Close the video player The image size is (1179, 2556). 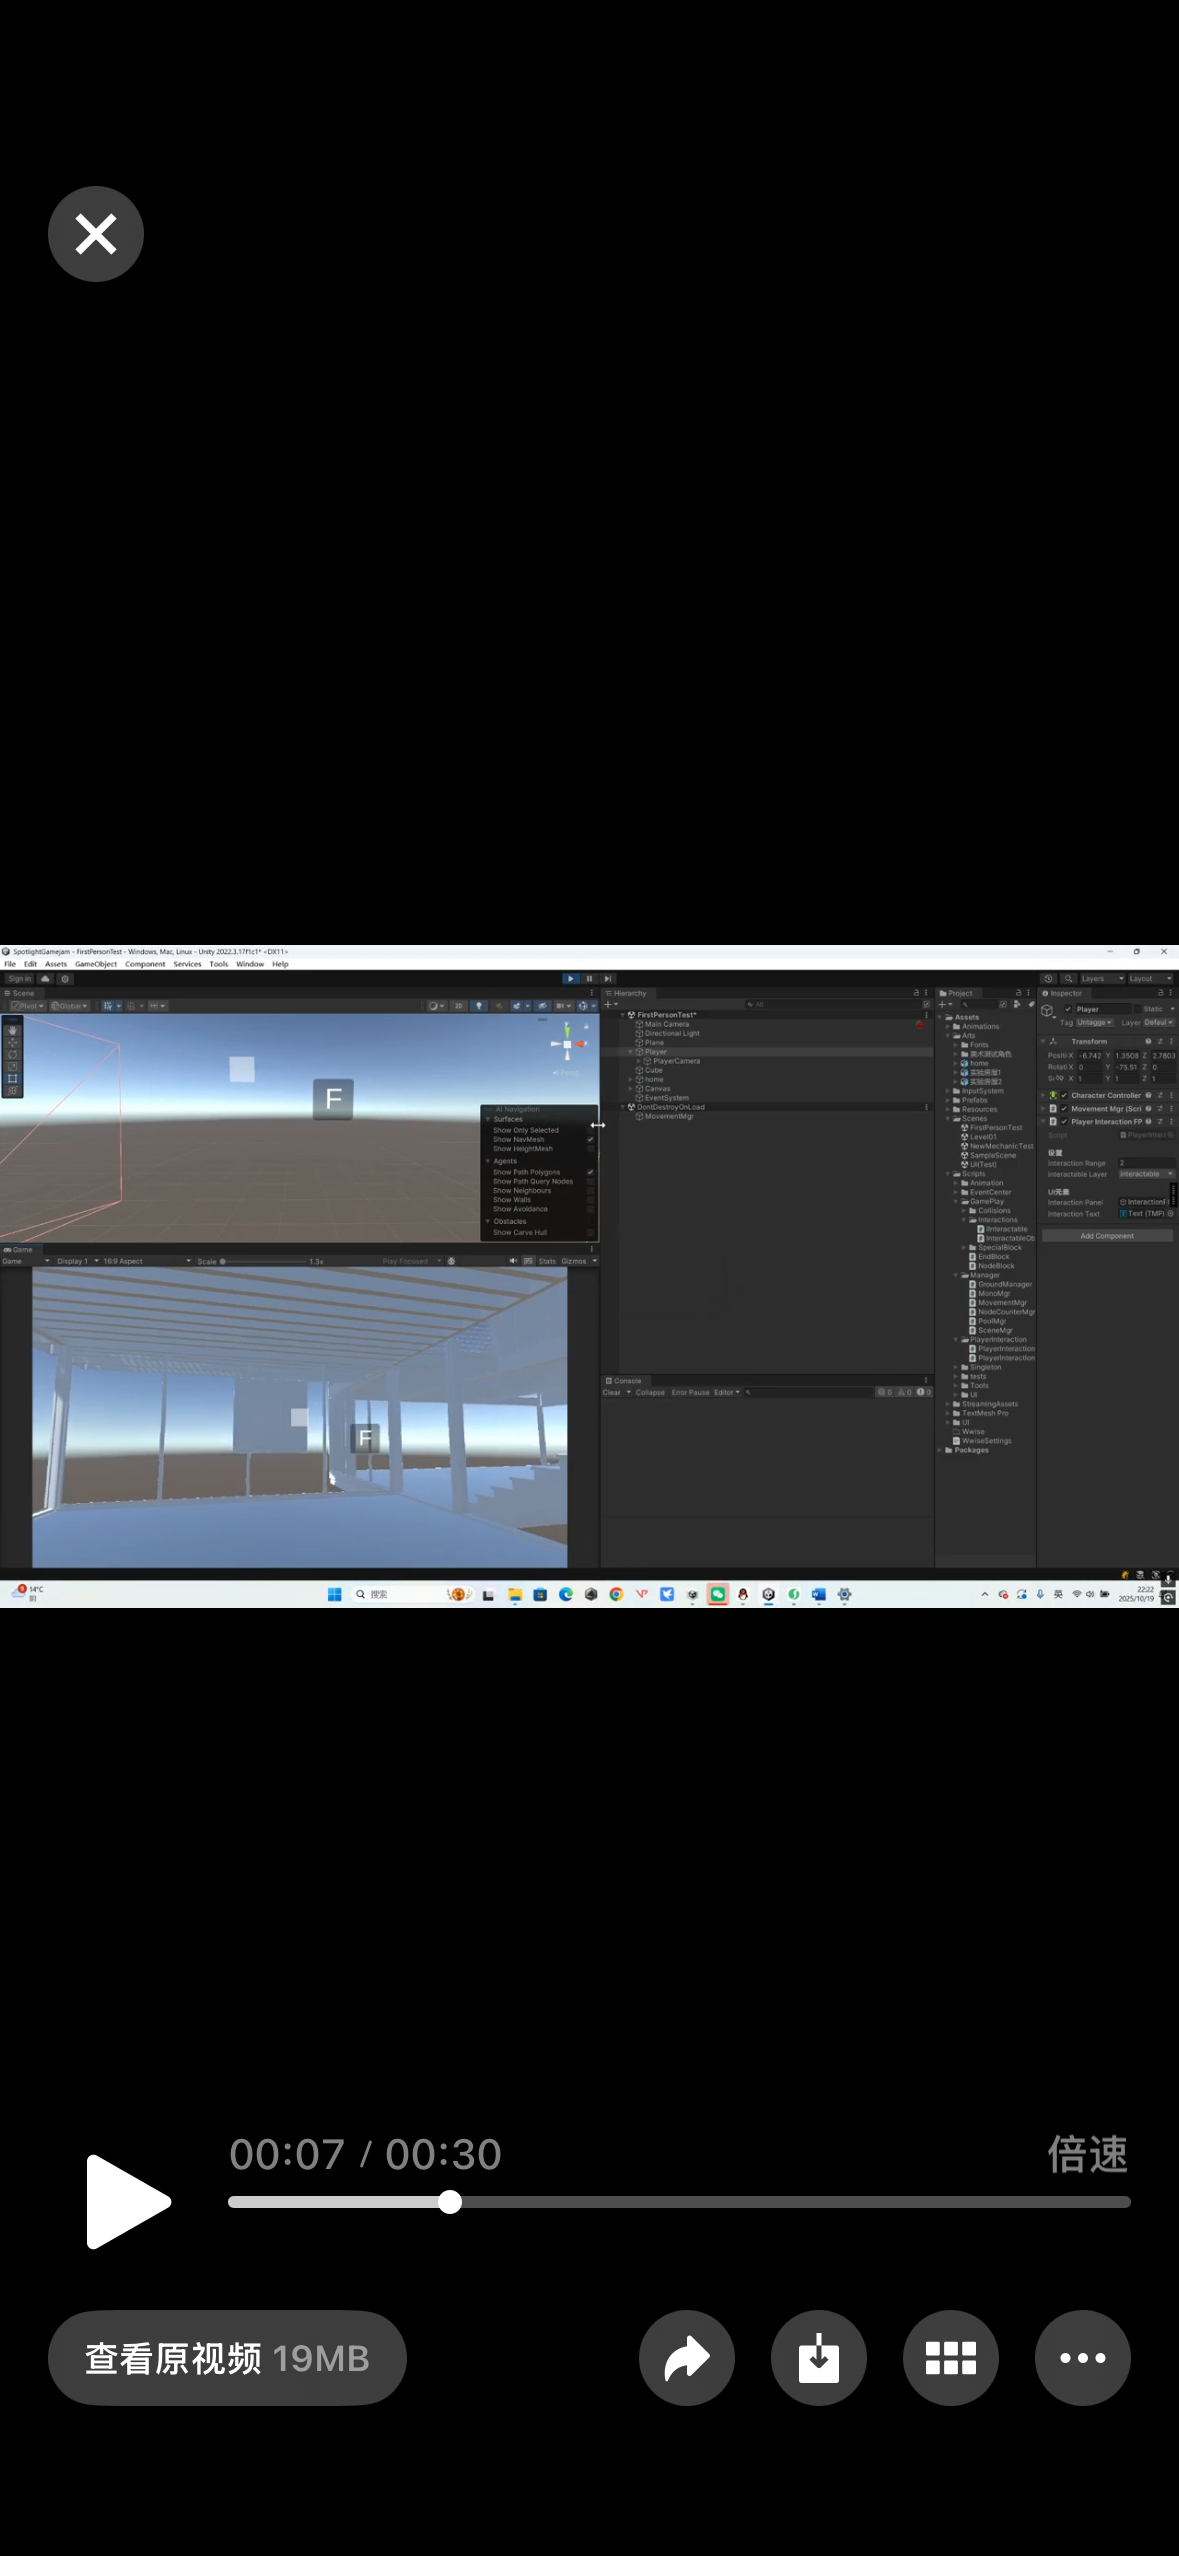click(x=96, y=234)
